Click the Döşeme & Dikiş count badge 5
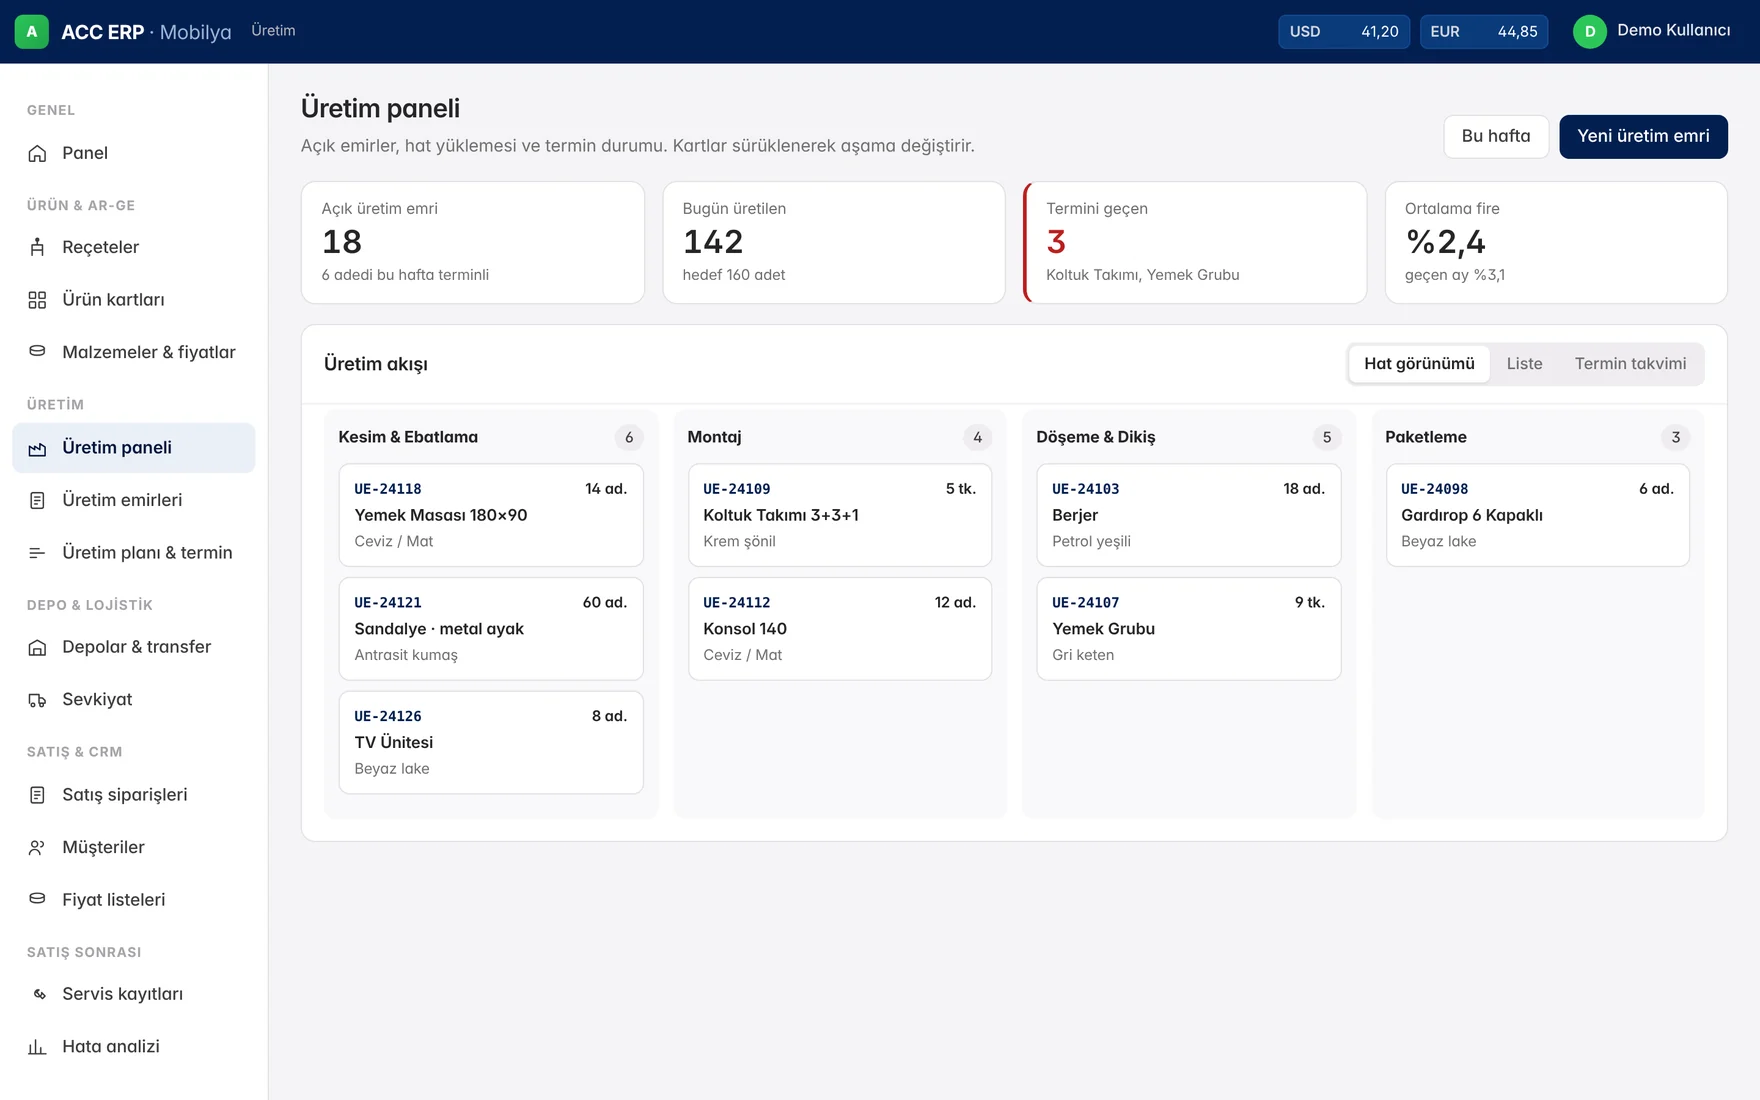 coord(1327,437)
